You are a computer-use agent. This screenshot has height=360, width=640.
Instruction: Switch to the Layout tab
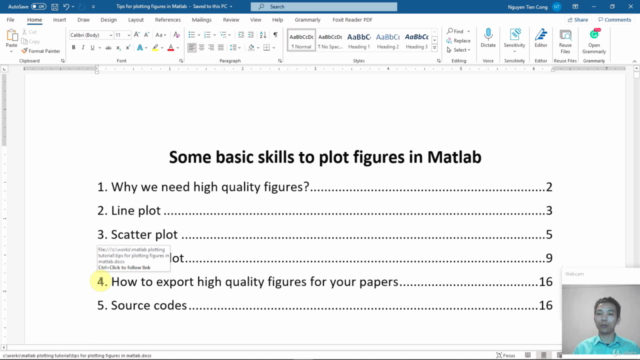(x=136, y=20)
